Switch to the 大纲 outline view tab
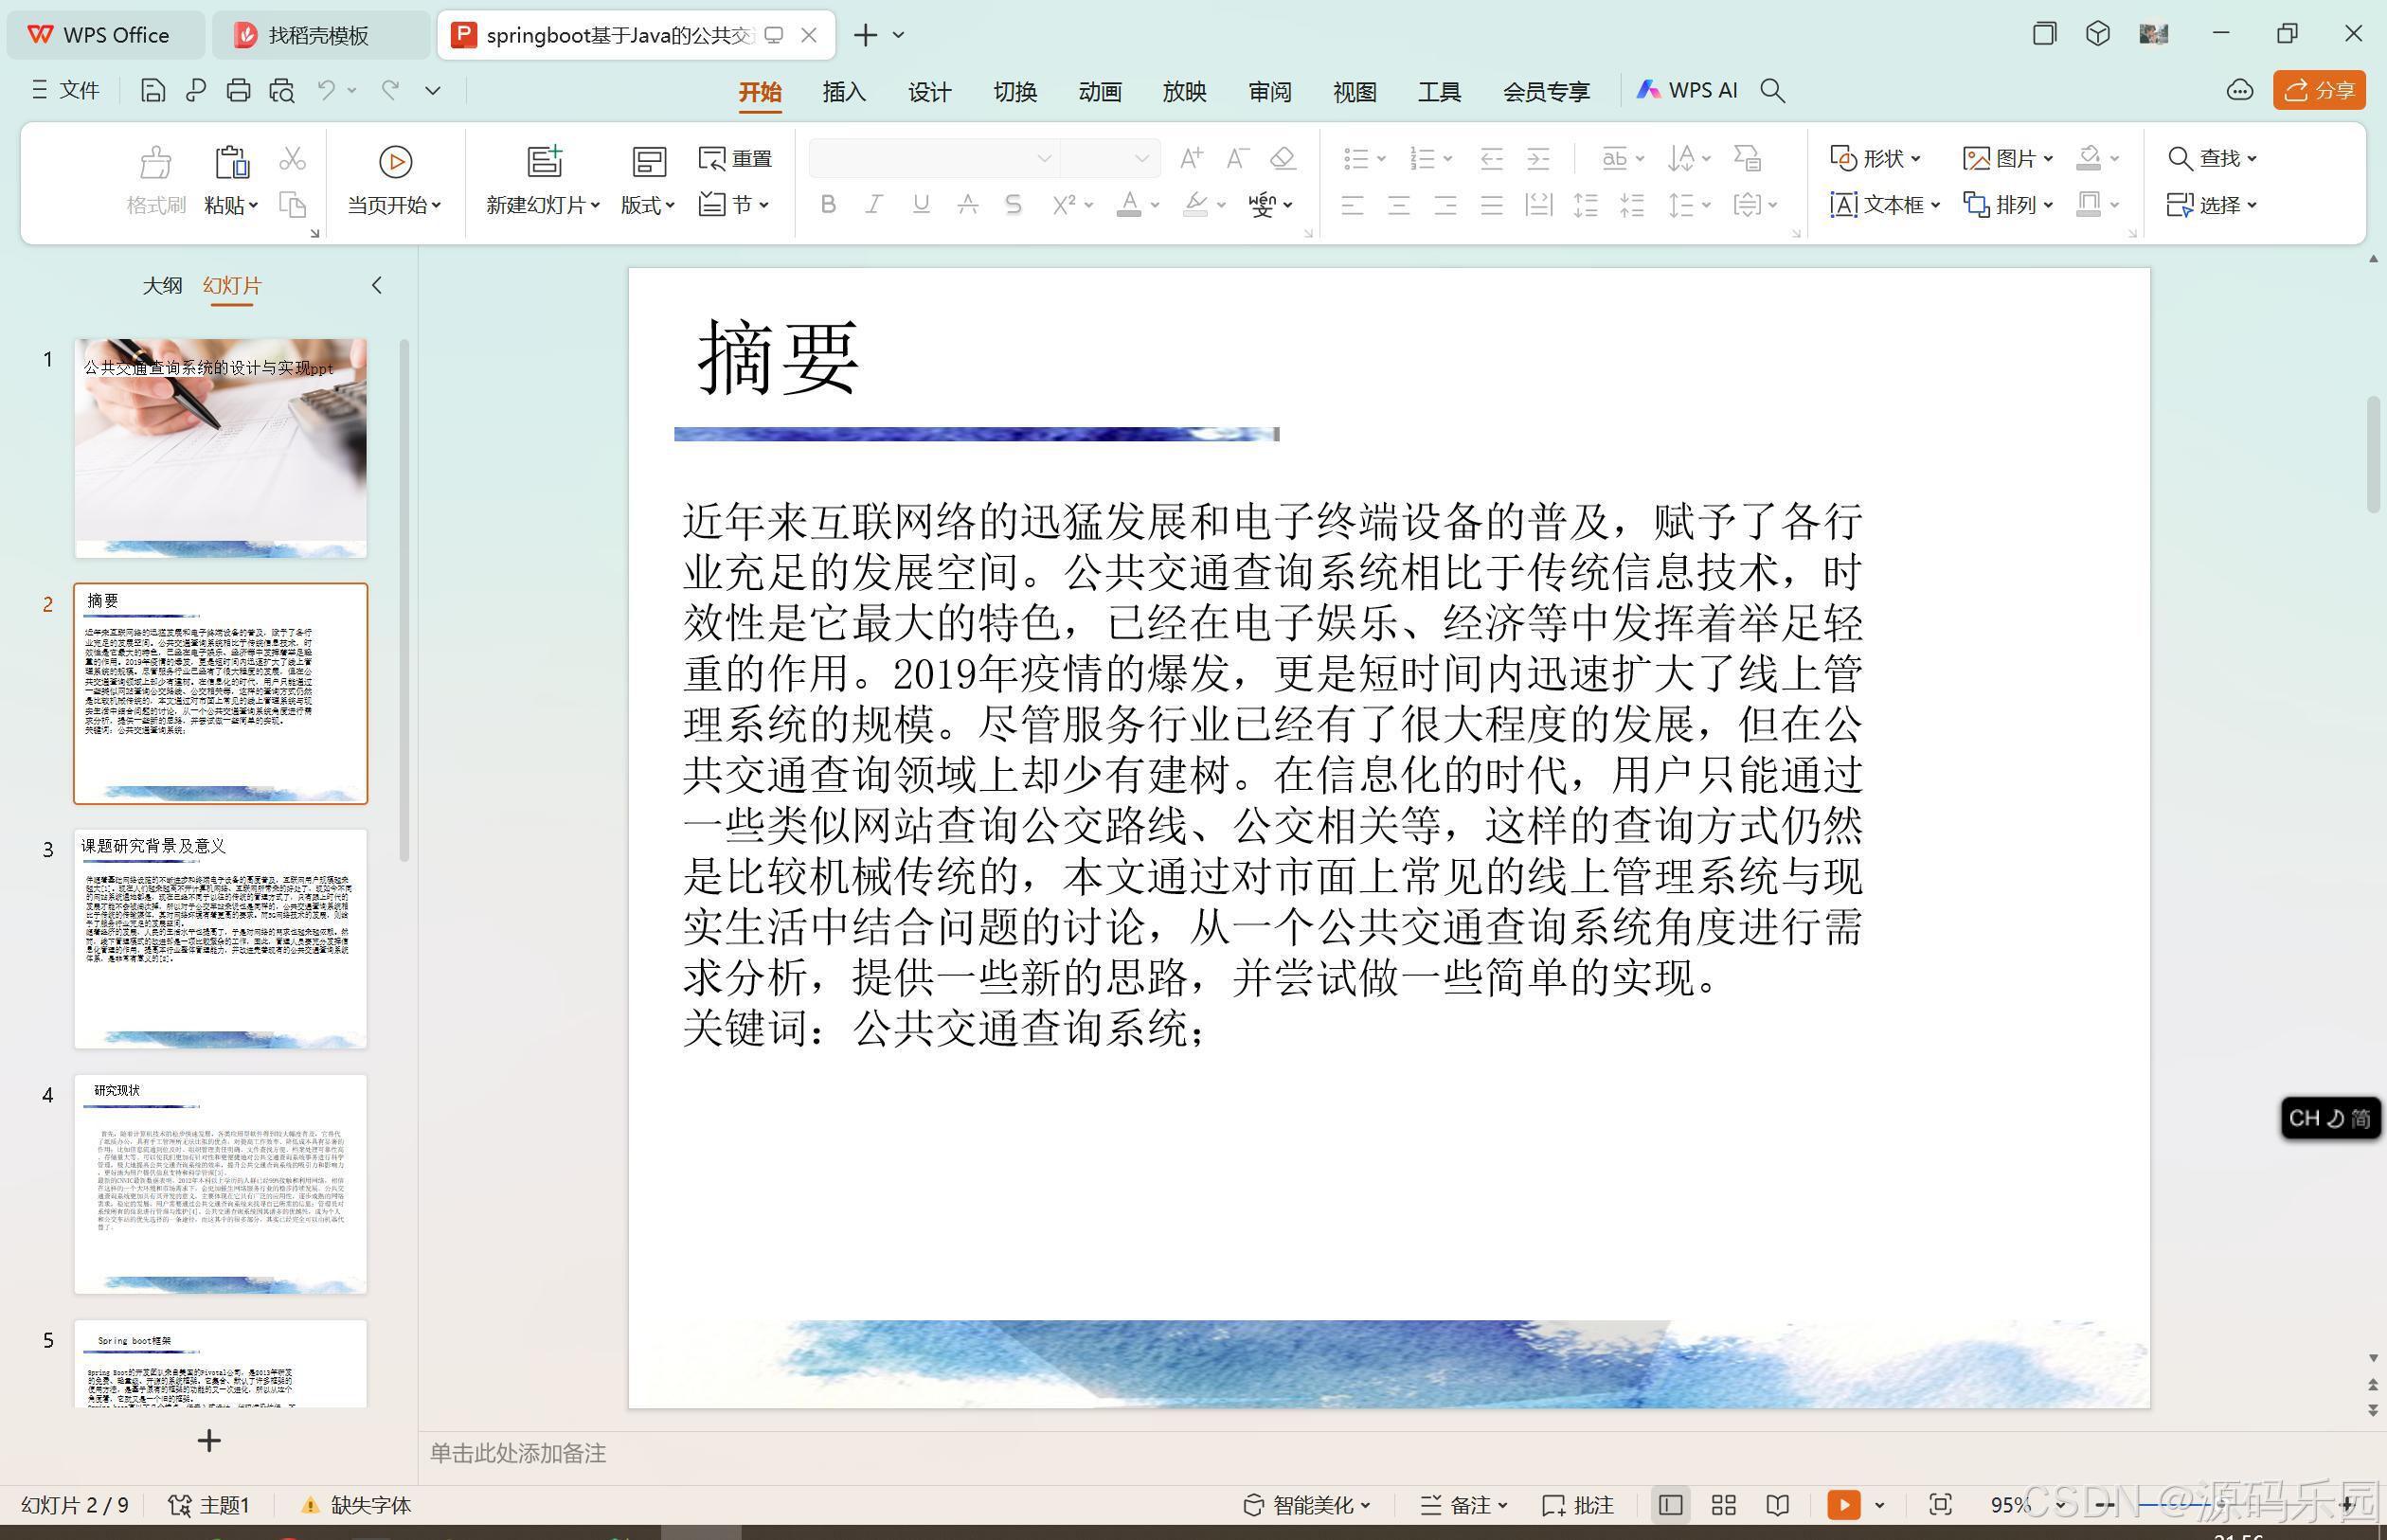This screenshot has width=2387, height=1540. click(163, 285)
